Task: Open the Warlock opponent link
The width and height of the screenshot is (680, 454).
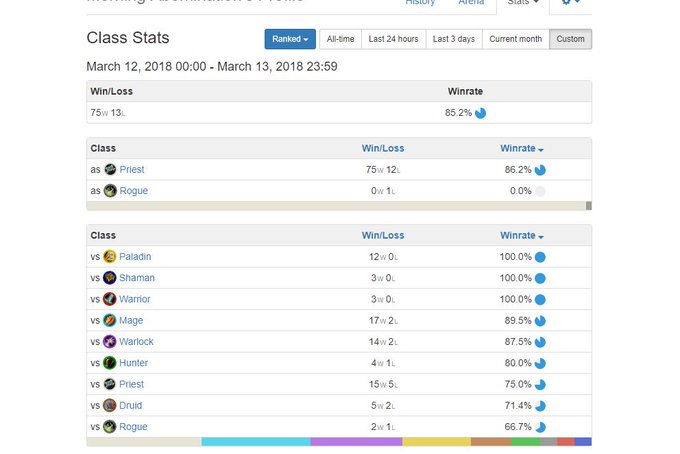Action: click(x=136, y=342)
